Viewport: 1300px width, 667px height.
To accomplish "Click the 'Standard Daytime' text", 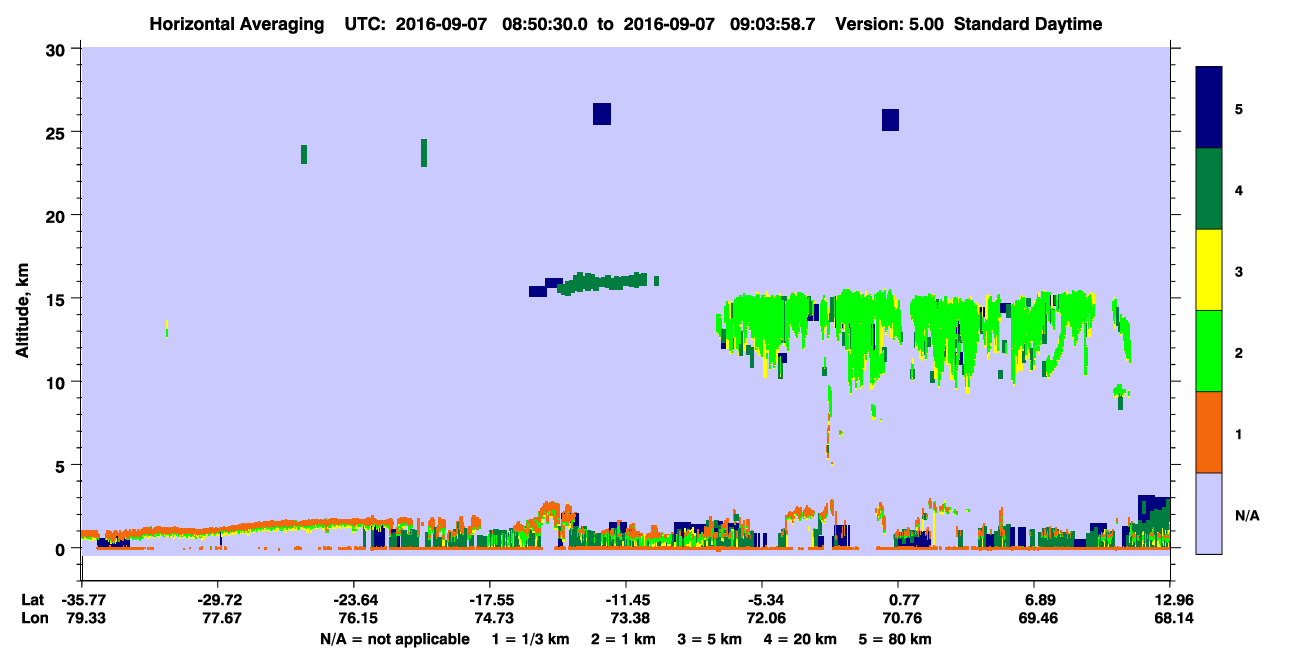I will point(1028,24).
